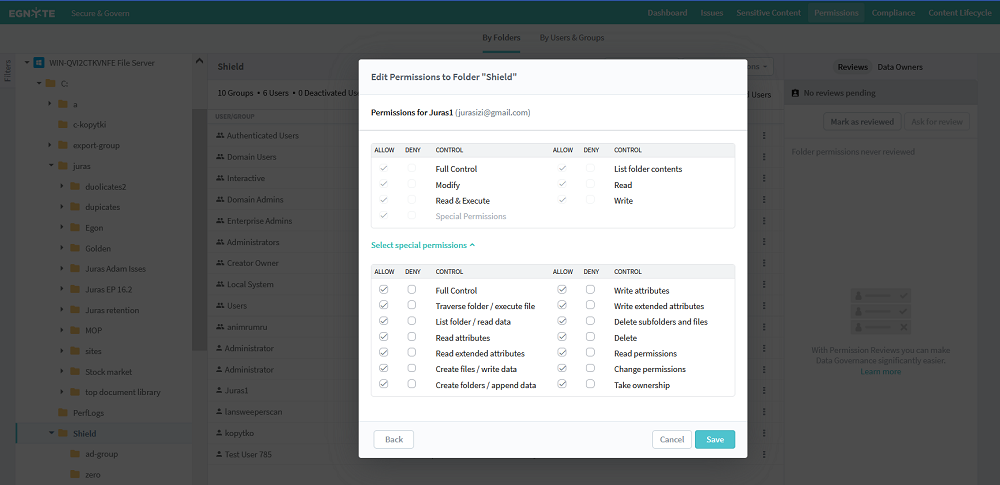Toggle Allow for List folder / read data

[384, 321]
